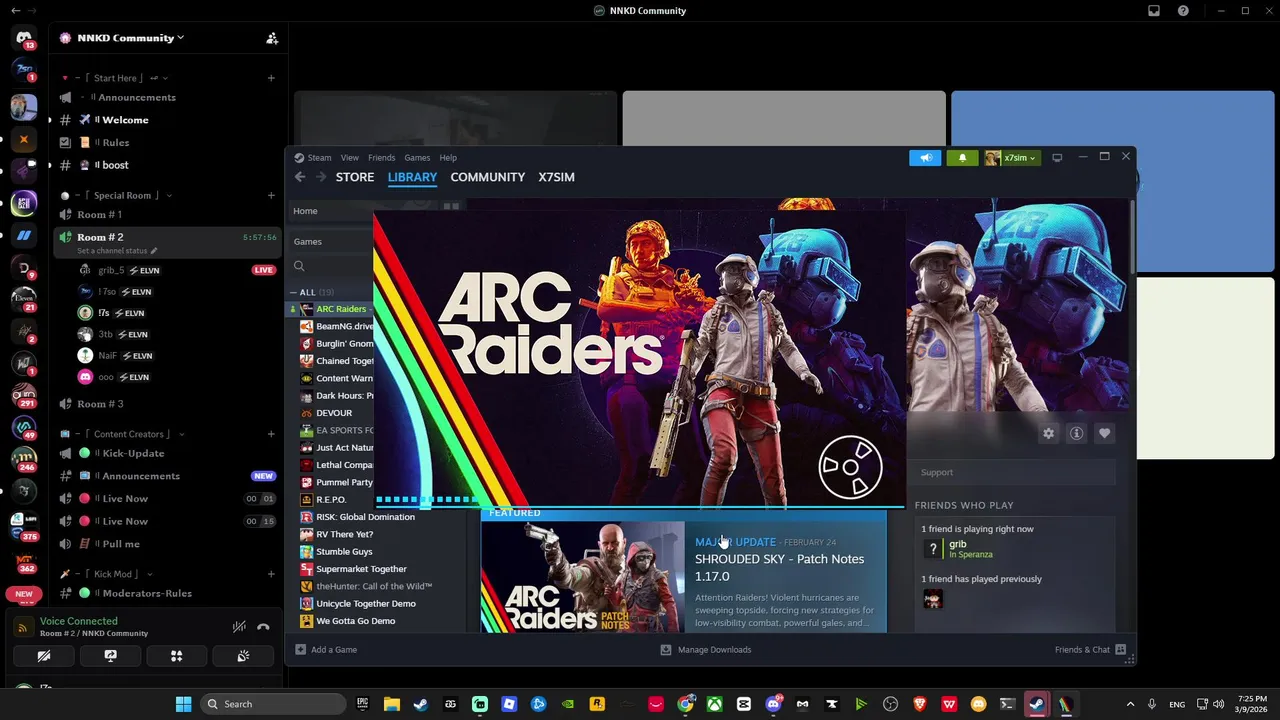Open Discord invite members icon
This screenshot has height=720, width=1280.
click(271, 38)
